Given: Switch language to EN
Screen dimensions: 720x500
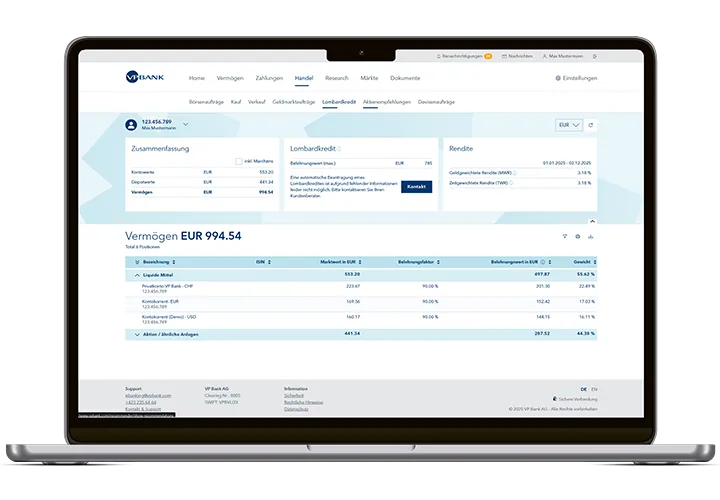Looking at the screenshot, I should [x=595, y=388].
